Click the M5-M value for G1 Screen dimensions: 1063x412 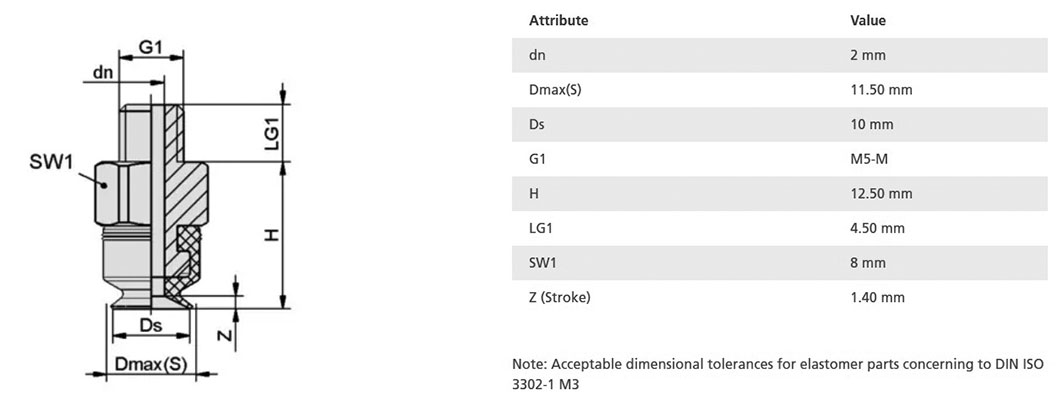click(868, 159)
